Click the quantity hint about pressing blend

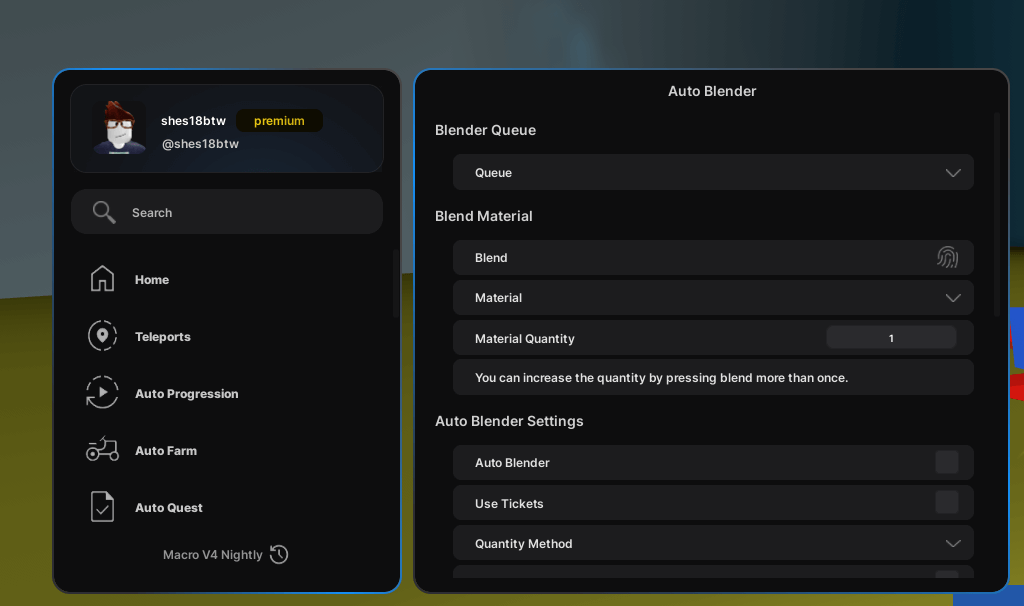point(661,377)
